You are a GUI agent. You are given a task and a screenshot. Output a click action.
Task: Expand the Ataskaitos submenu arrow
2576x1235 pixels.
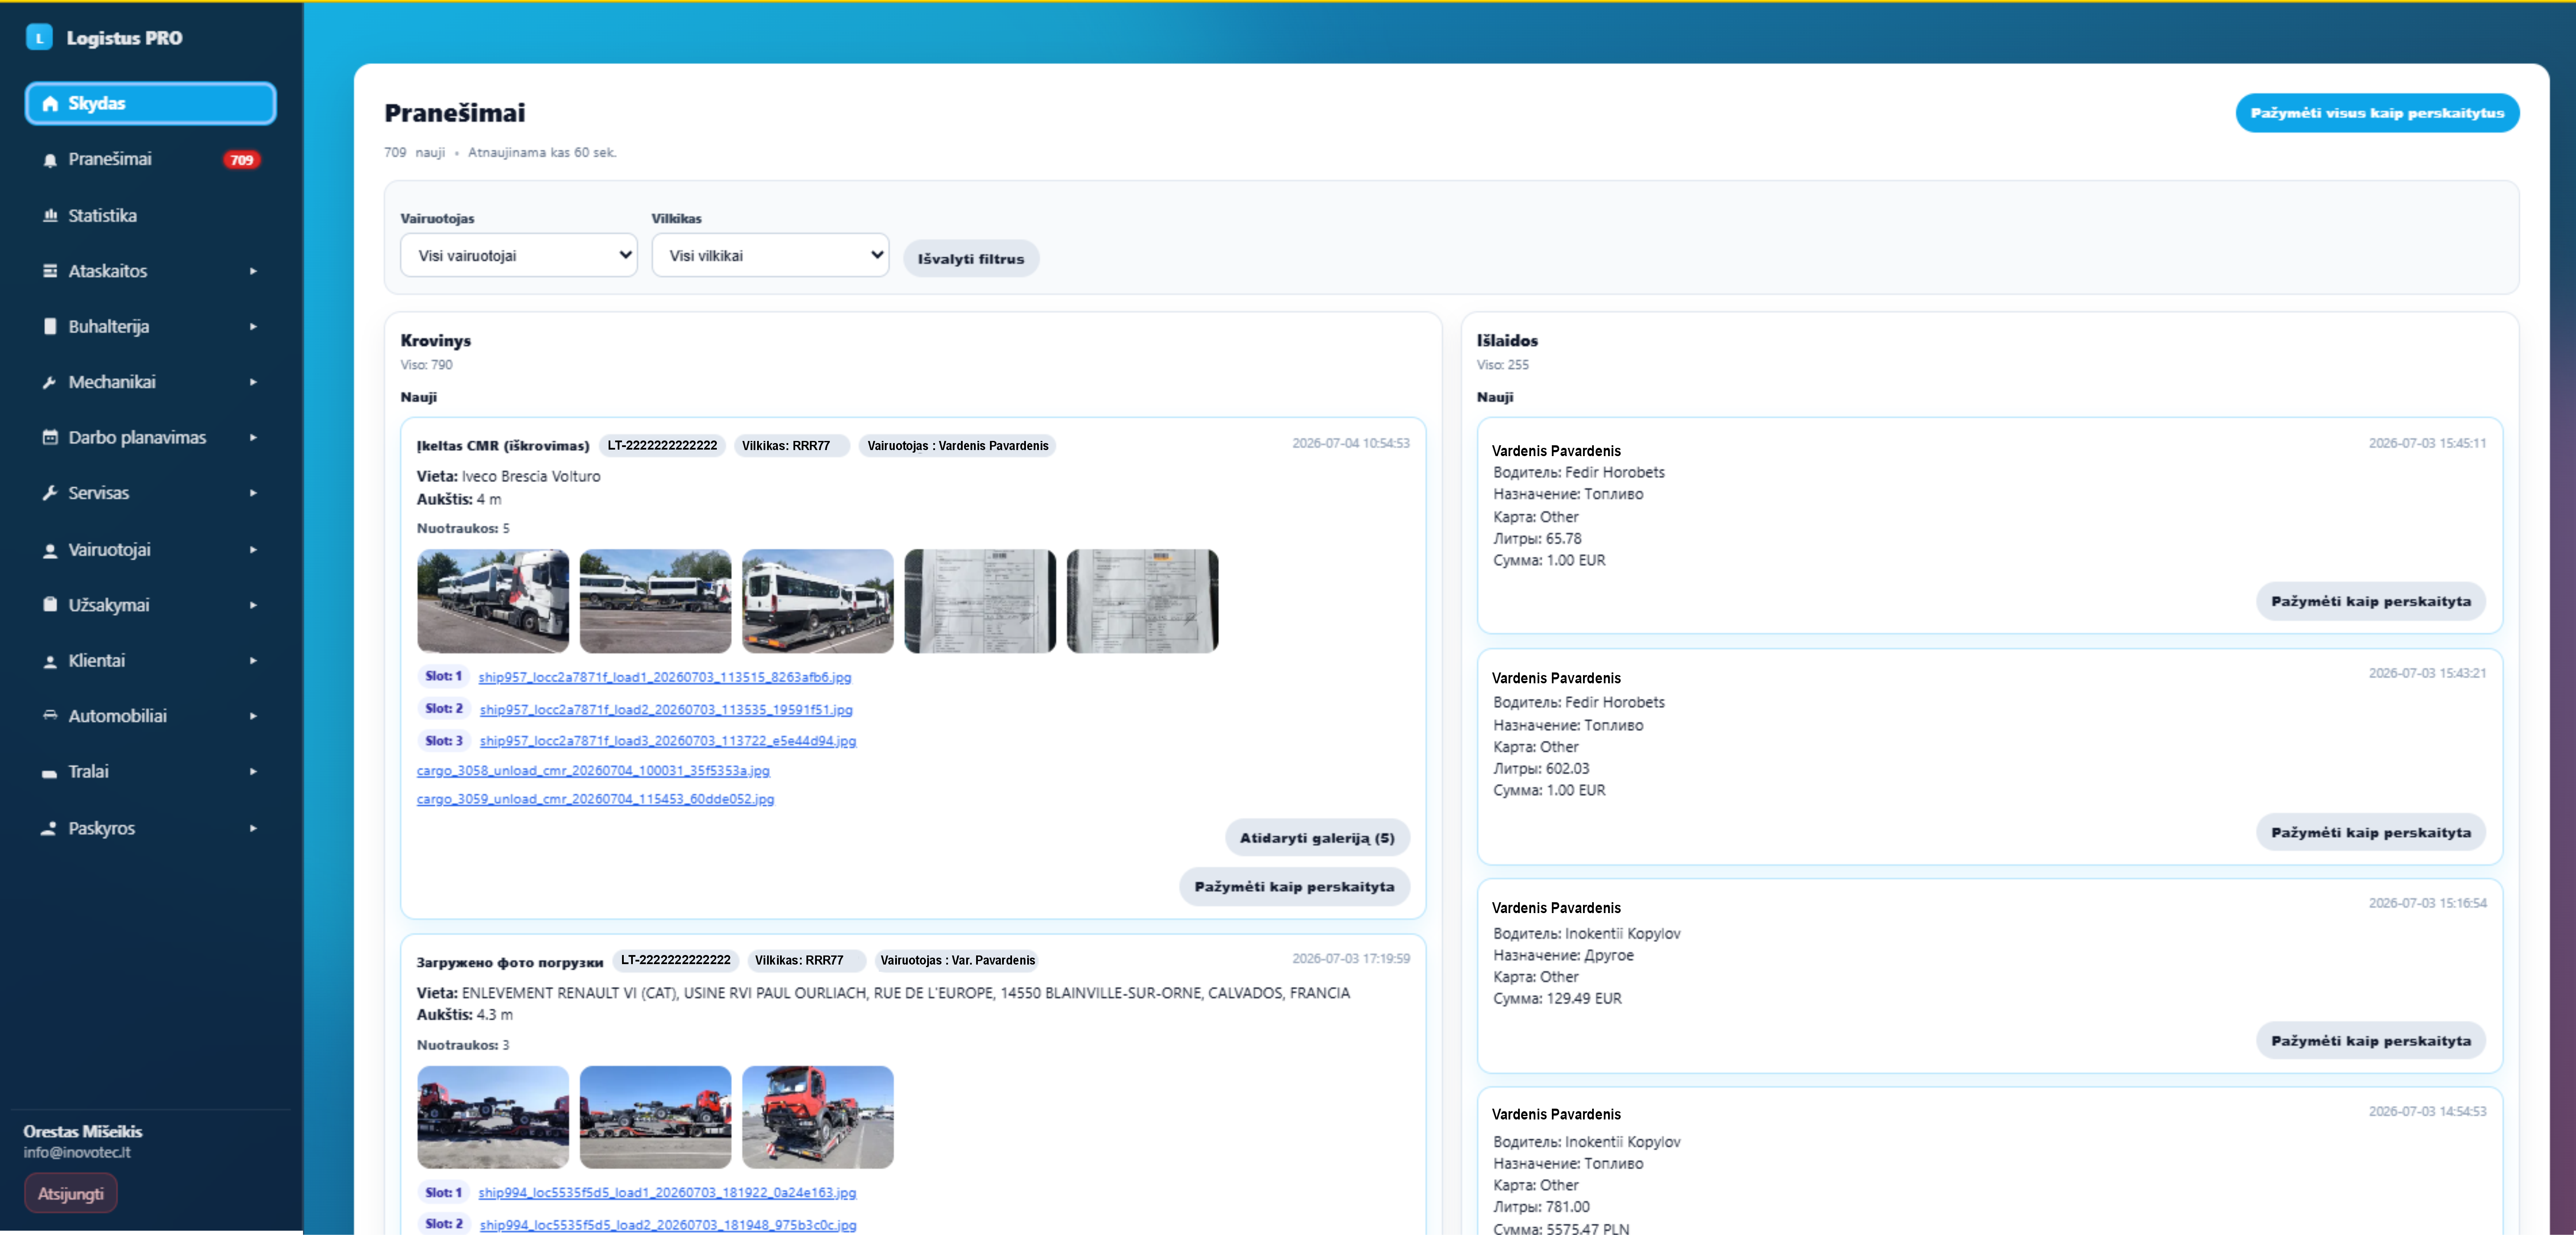253,271
